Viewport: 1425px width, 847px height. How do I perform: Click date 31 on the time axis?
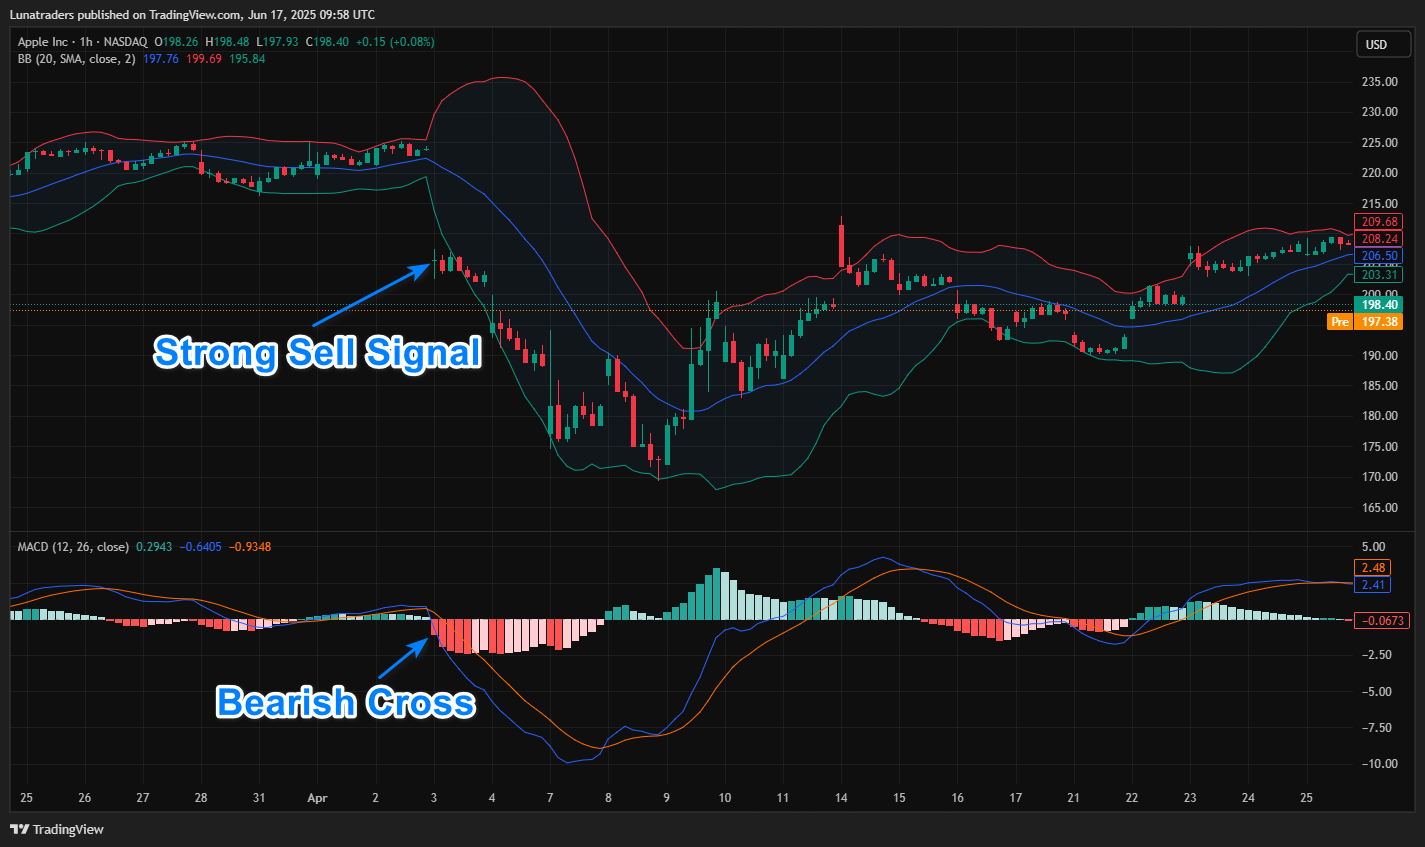coord(259,798)
